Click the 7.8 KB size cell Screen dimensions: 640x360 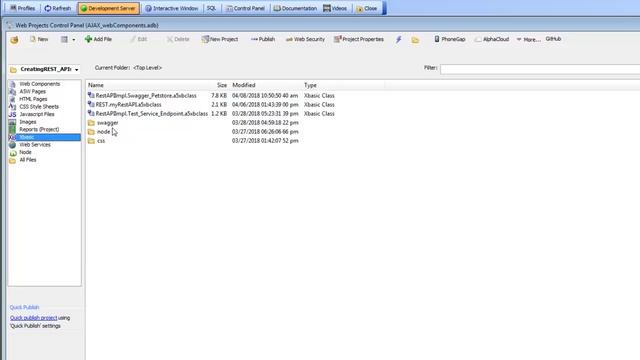click(219, 96)
